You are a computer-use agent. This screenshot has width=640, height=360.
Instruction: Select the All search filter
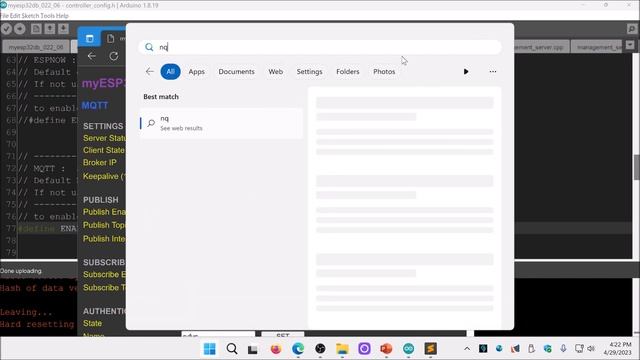click(170, 71)
